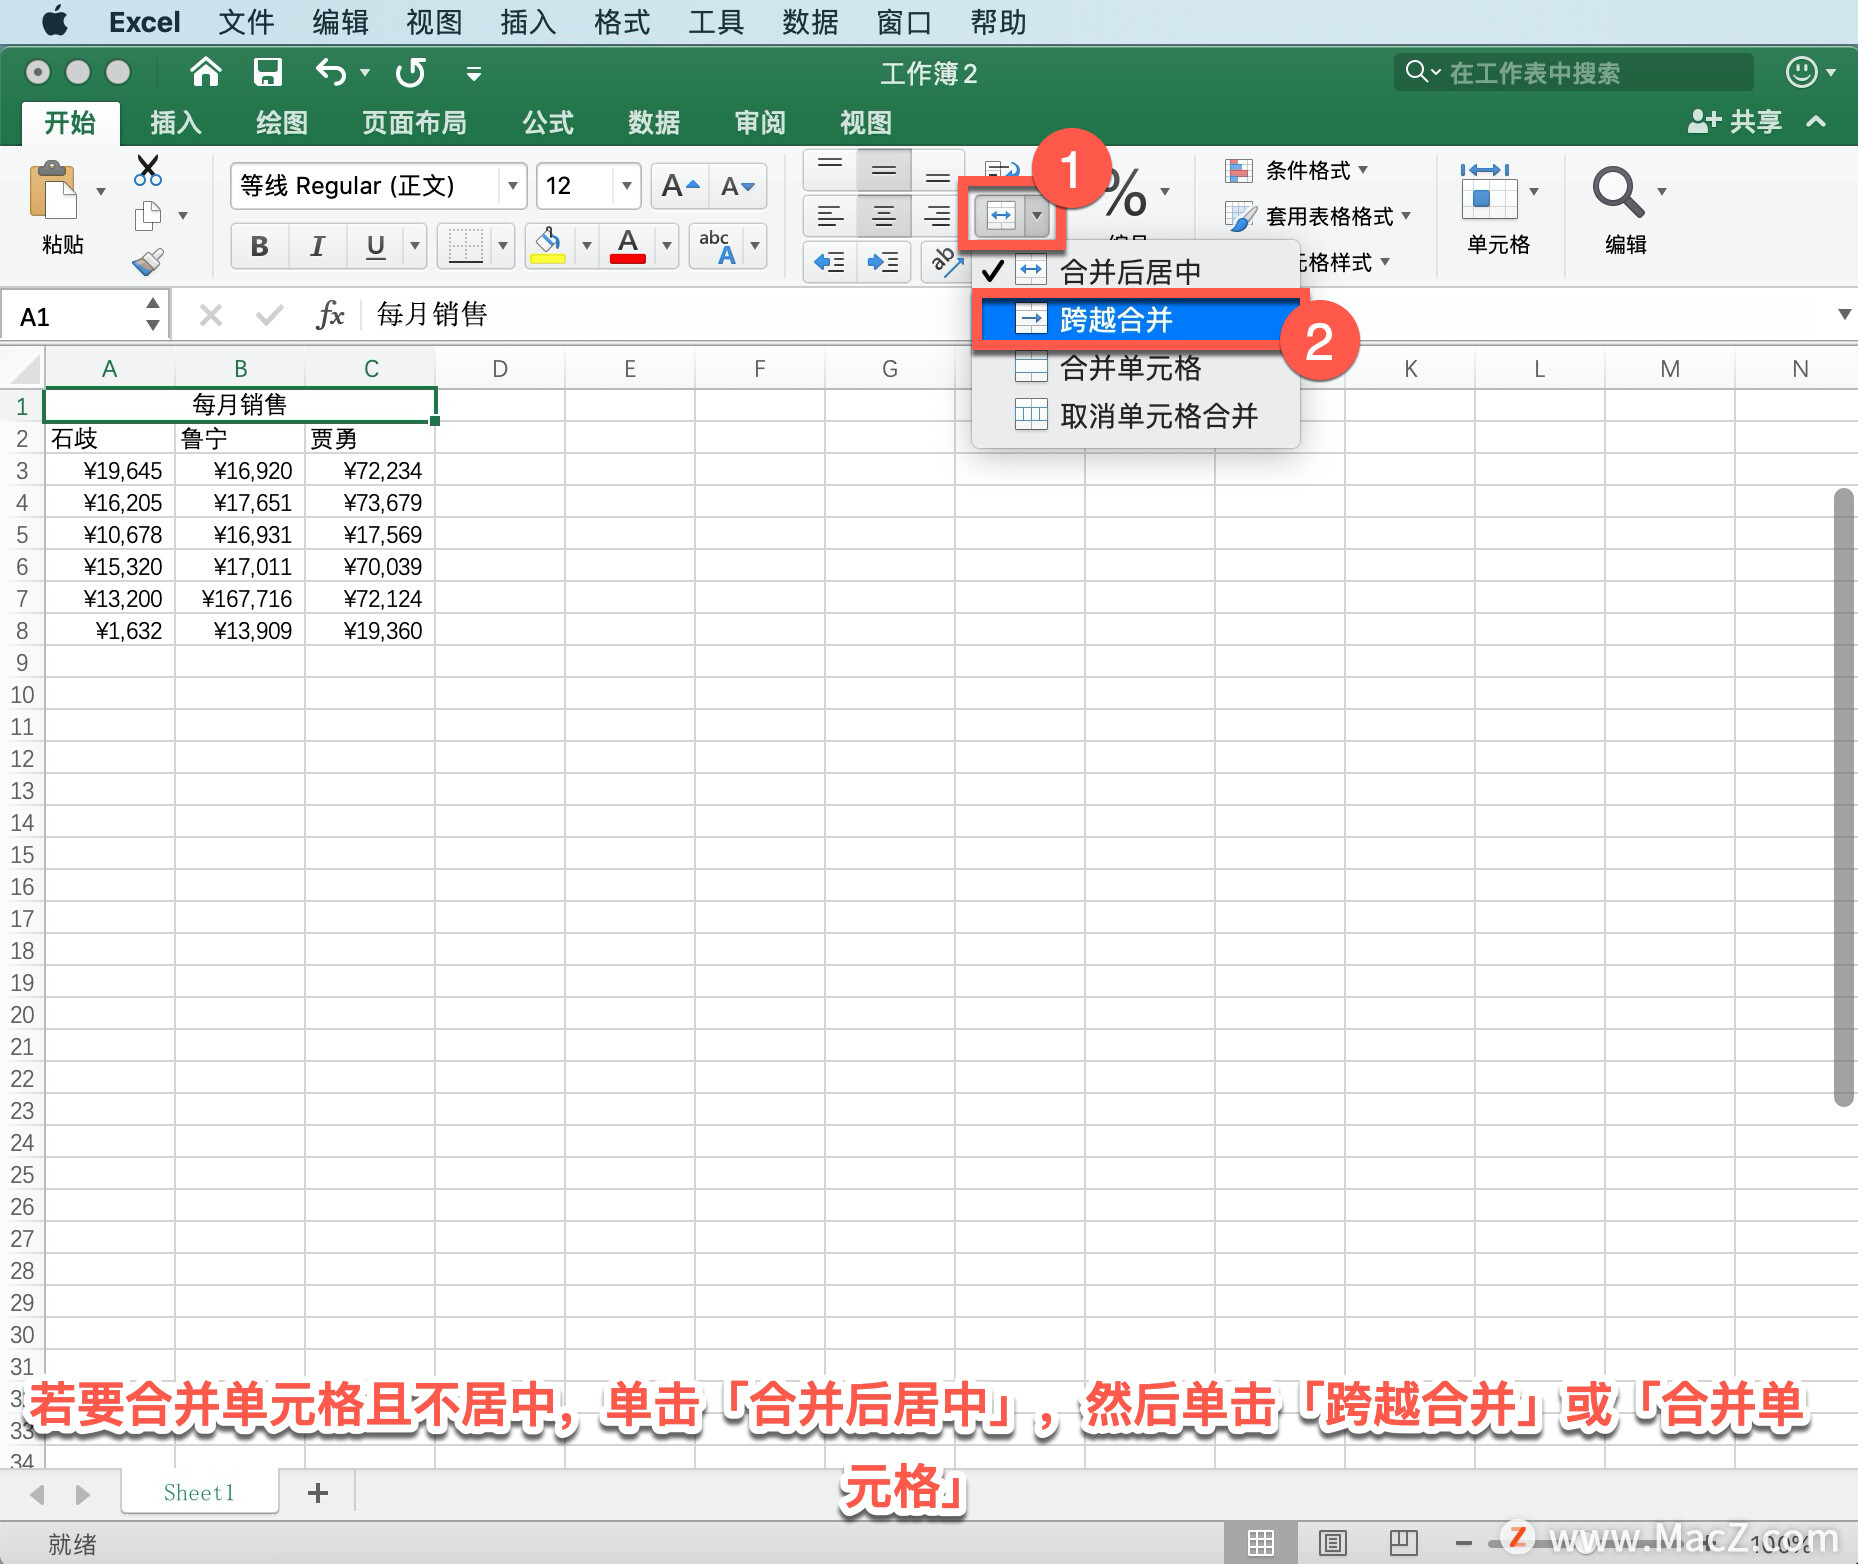Open the 公式 ribbon tab
Viewport: 1858px width, 1564px height.
click(x=548, y=123)
